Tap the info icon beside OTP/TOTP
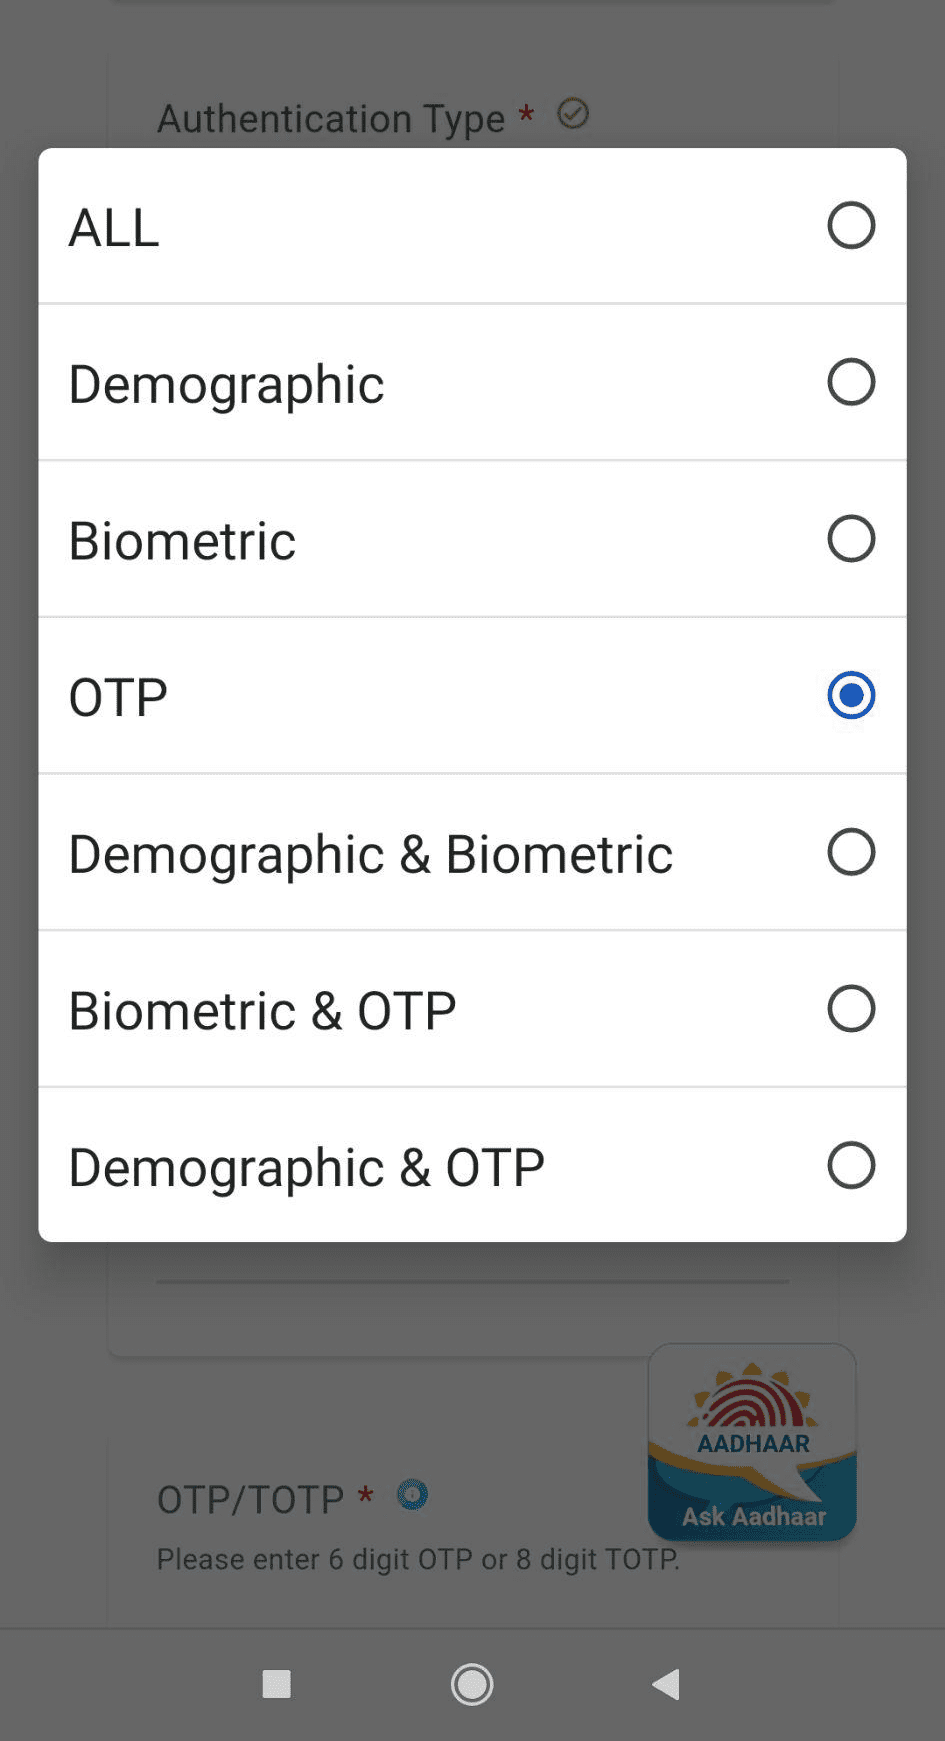 point(412,1495)
